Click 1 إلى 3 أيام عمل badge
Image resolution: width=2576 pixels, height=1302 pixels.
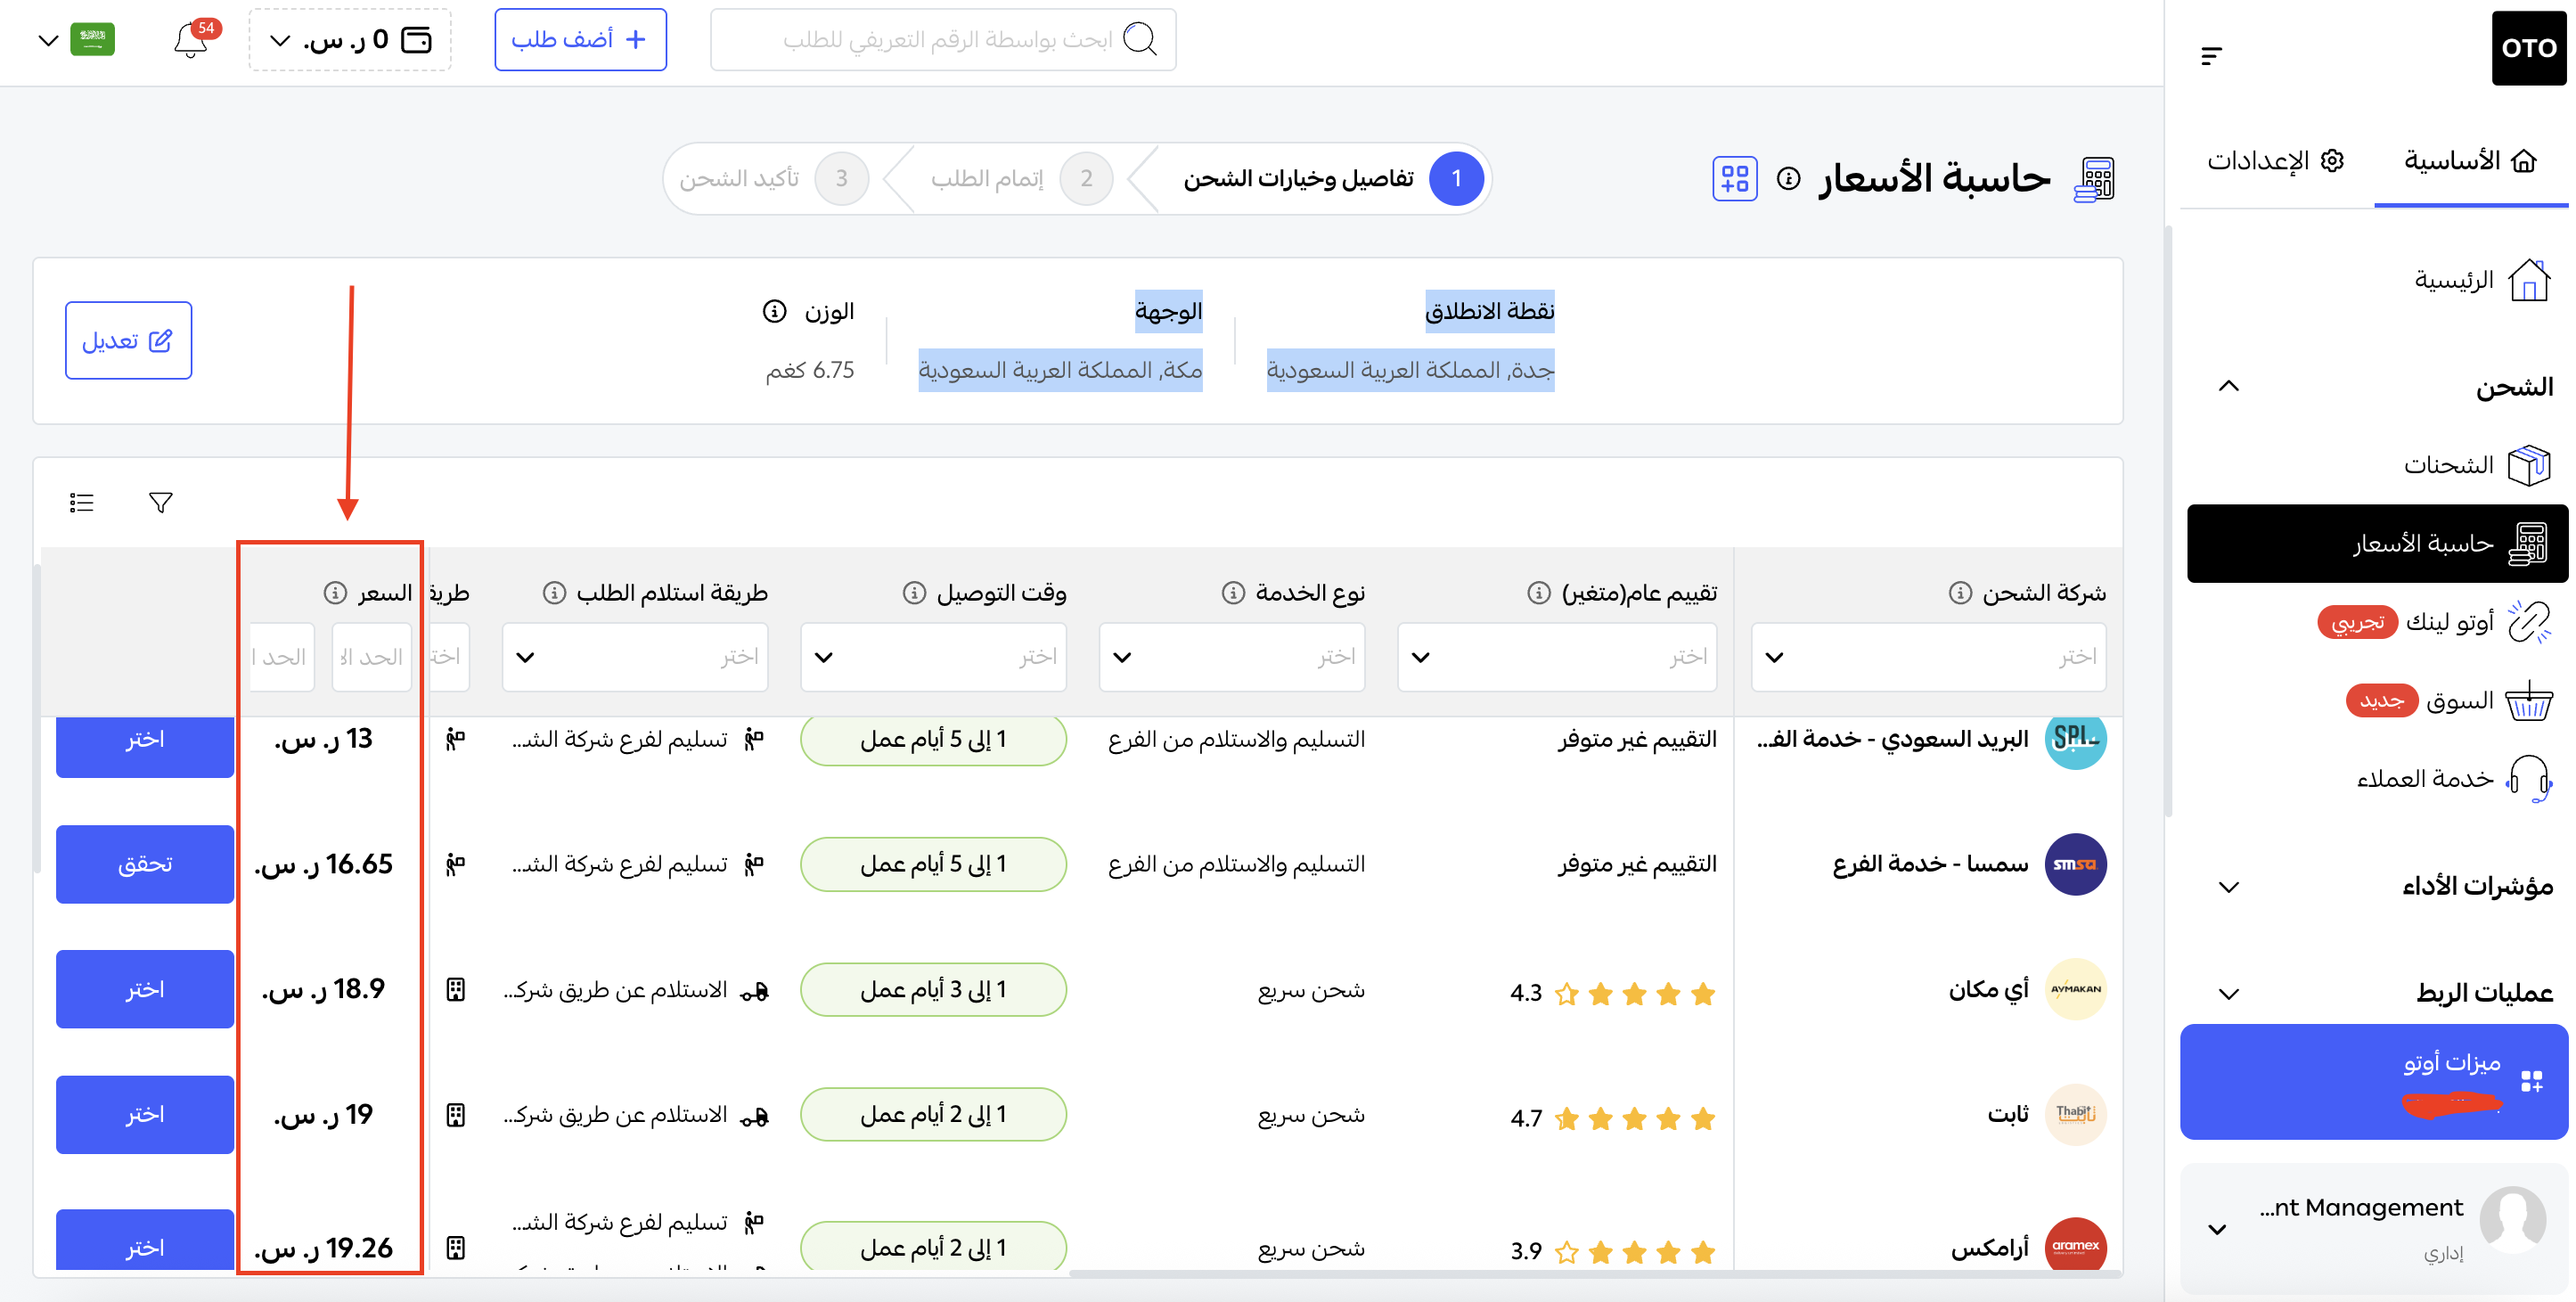point(933,989)
